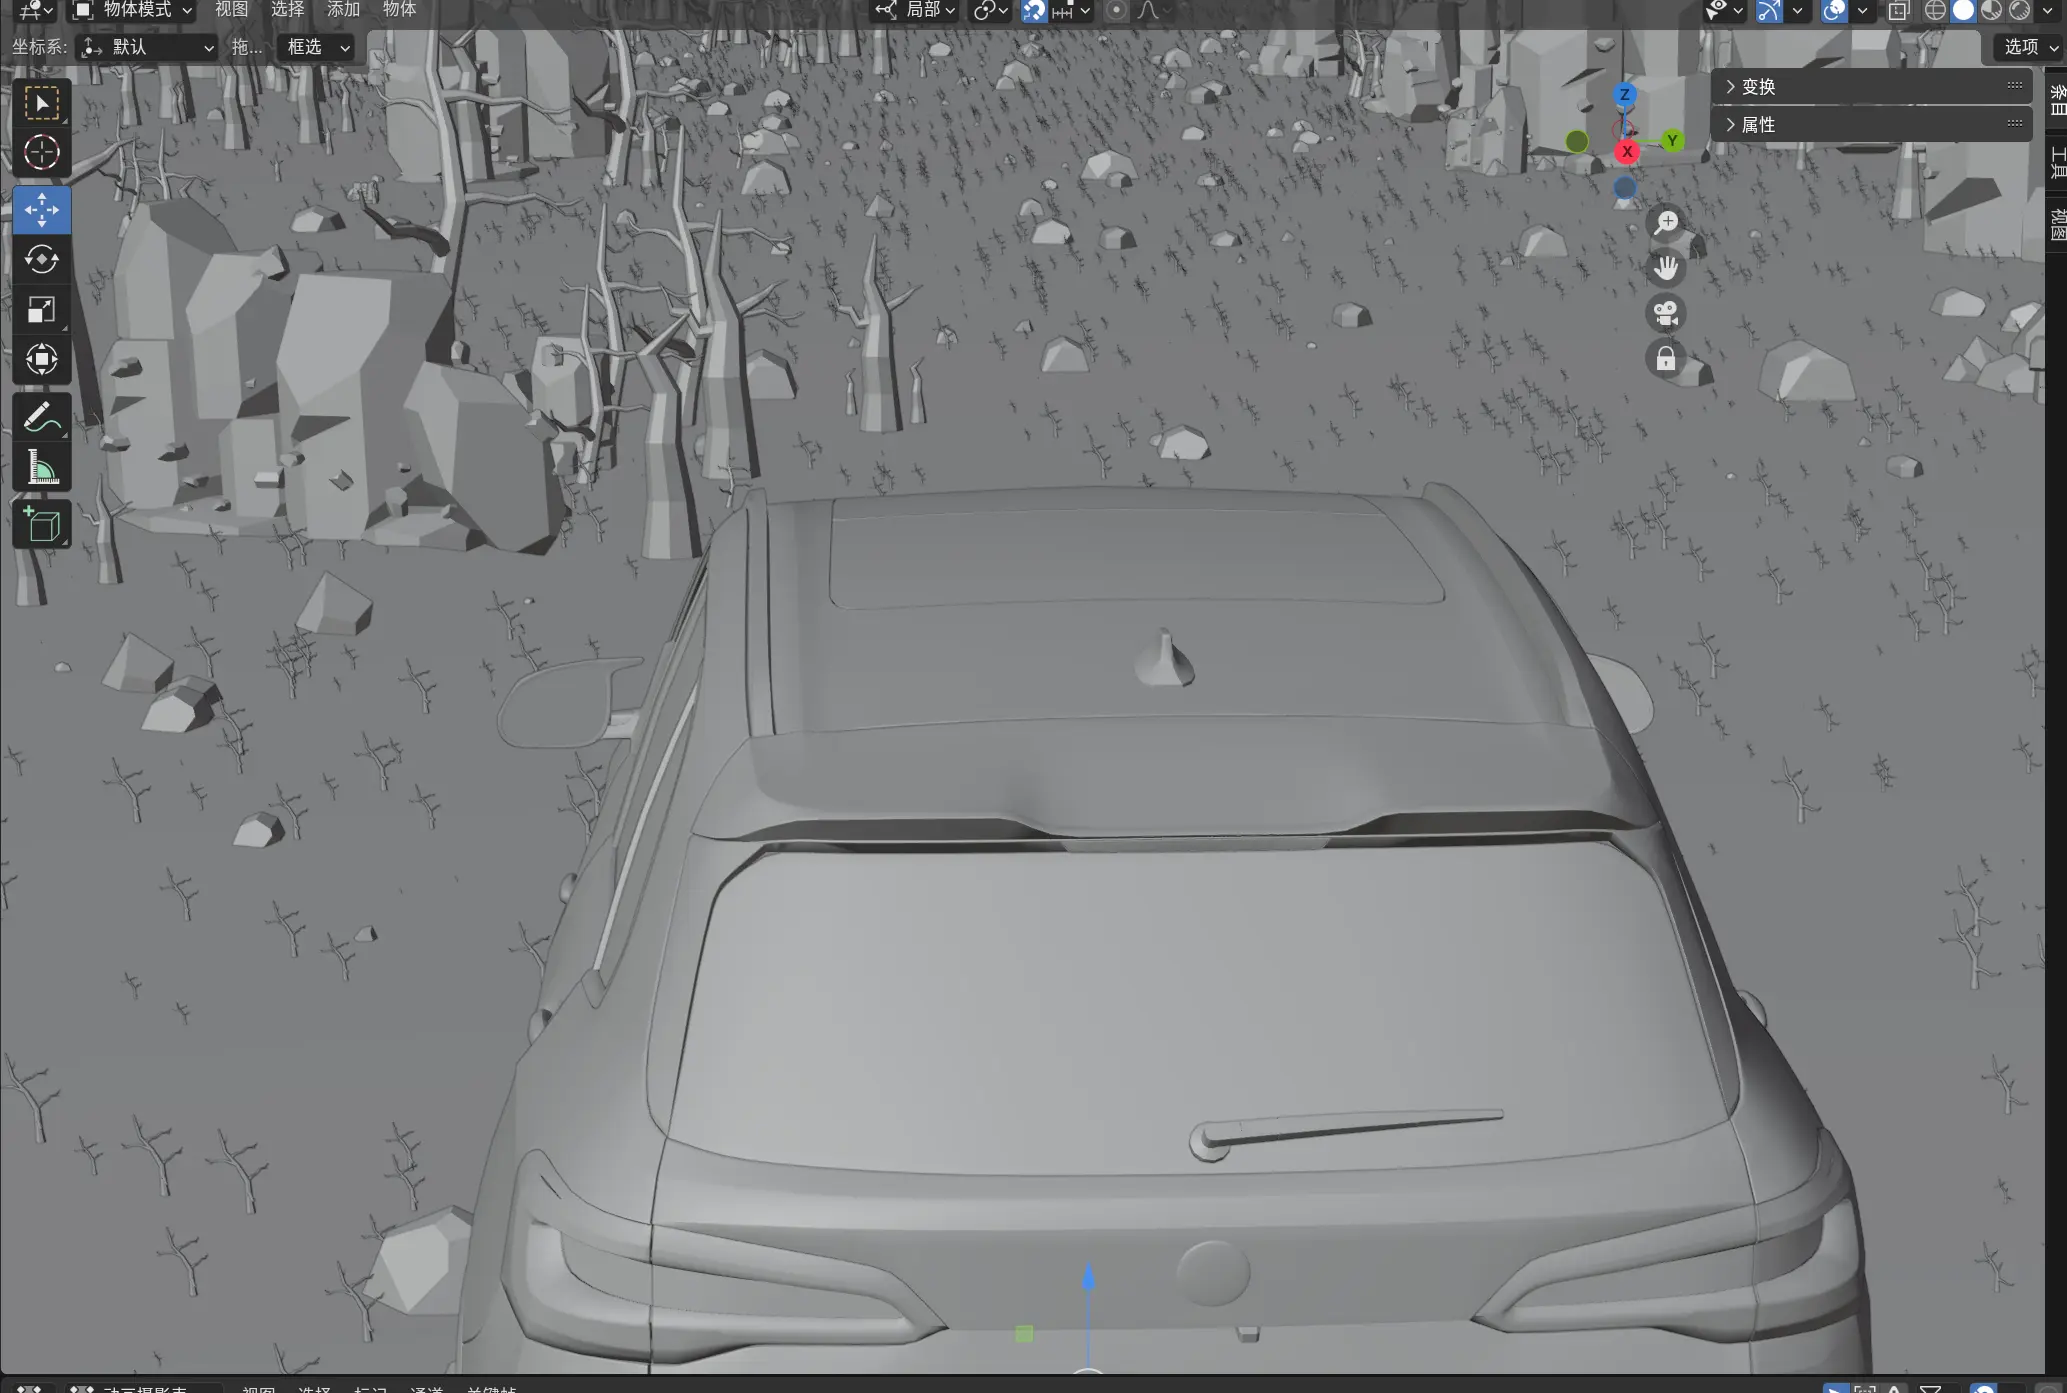Activate the Annotate pencil tool

coord(41,418)
